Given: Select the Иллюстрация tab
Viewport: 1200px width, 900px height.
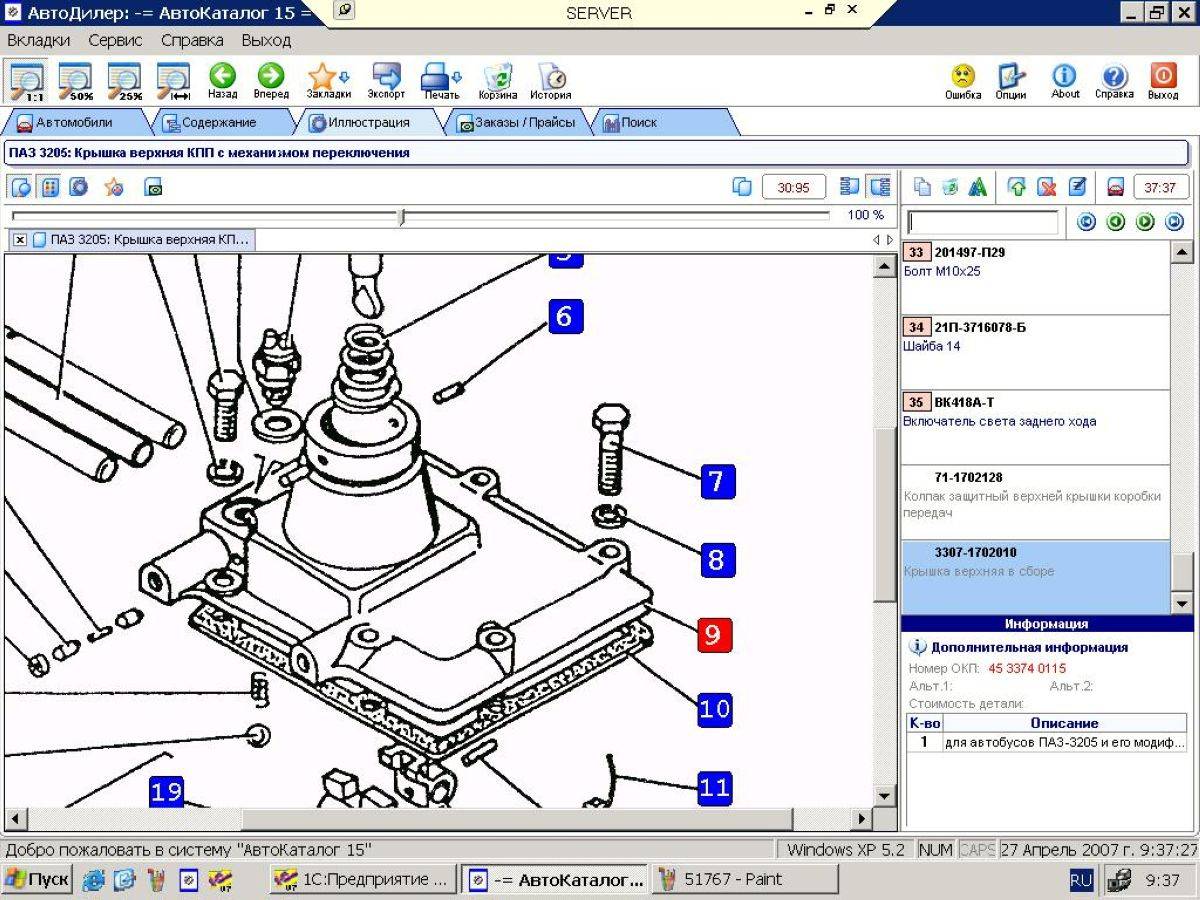Looking at the screenshot, I should pos(368,123).
